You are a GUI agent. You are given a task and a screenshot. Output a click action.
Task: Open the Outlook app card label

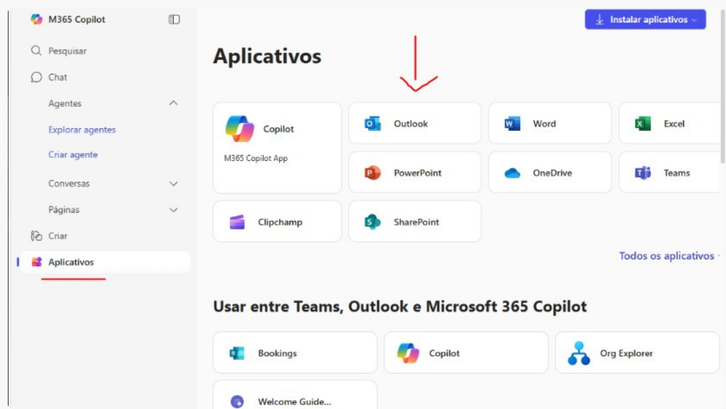tap(411, 124)
